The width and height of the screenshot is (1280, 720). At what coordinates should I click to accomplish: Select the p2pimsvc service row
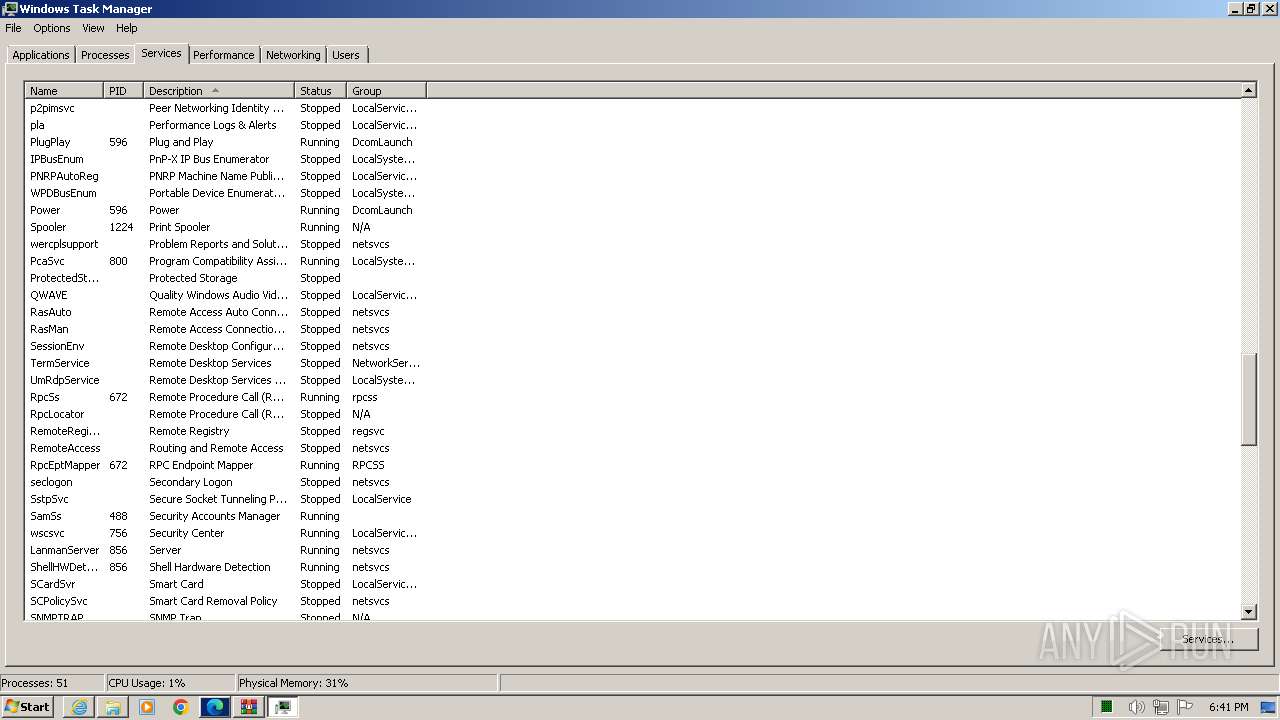click(x=226, y=108)
